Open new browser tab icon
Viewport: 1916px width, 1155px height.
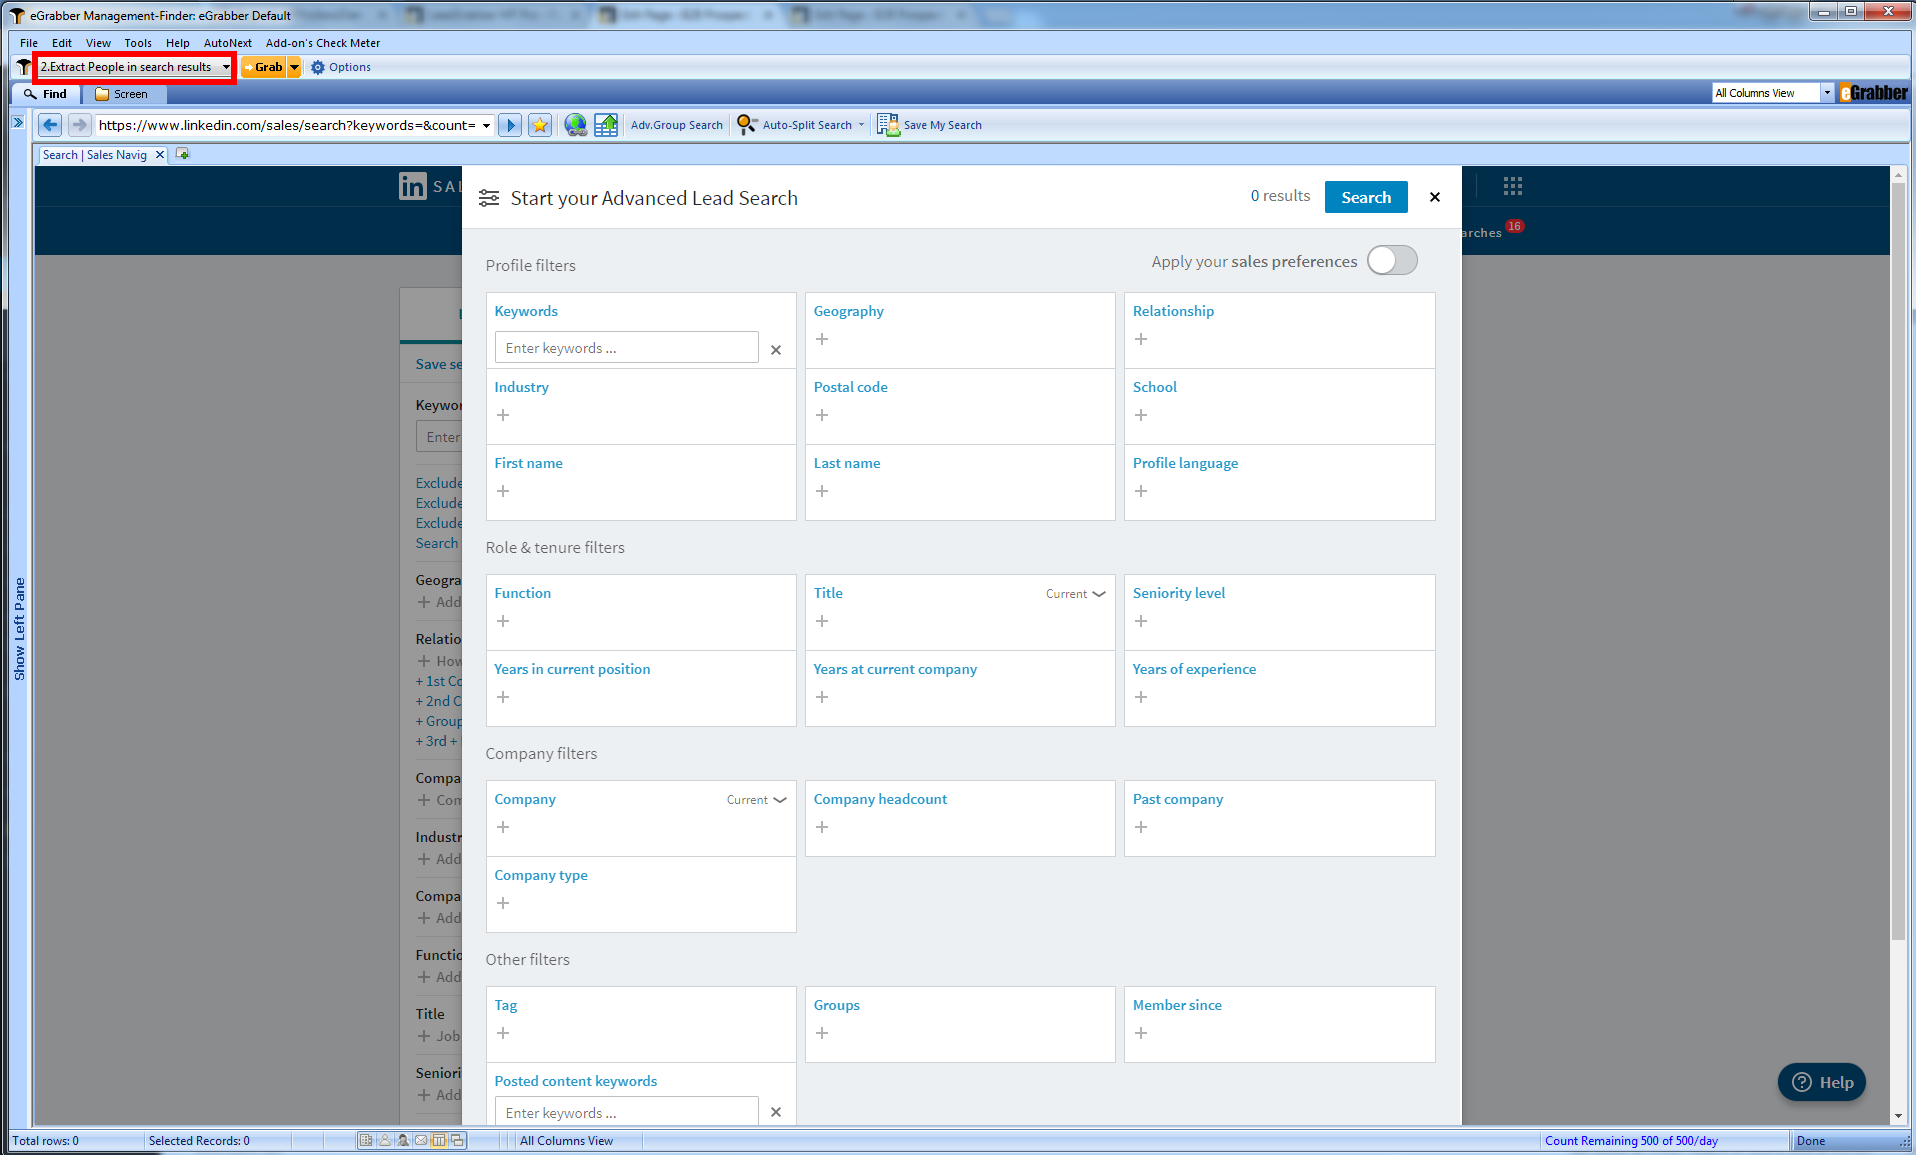[x=182, y=154]
